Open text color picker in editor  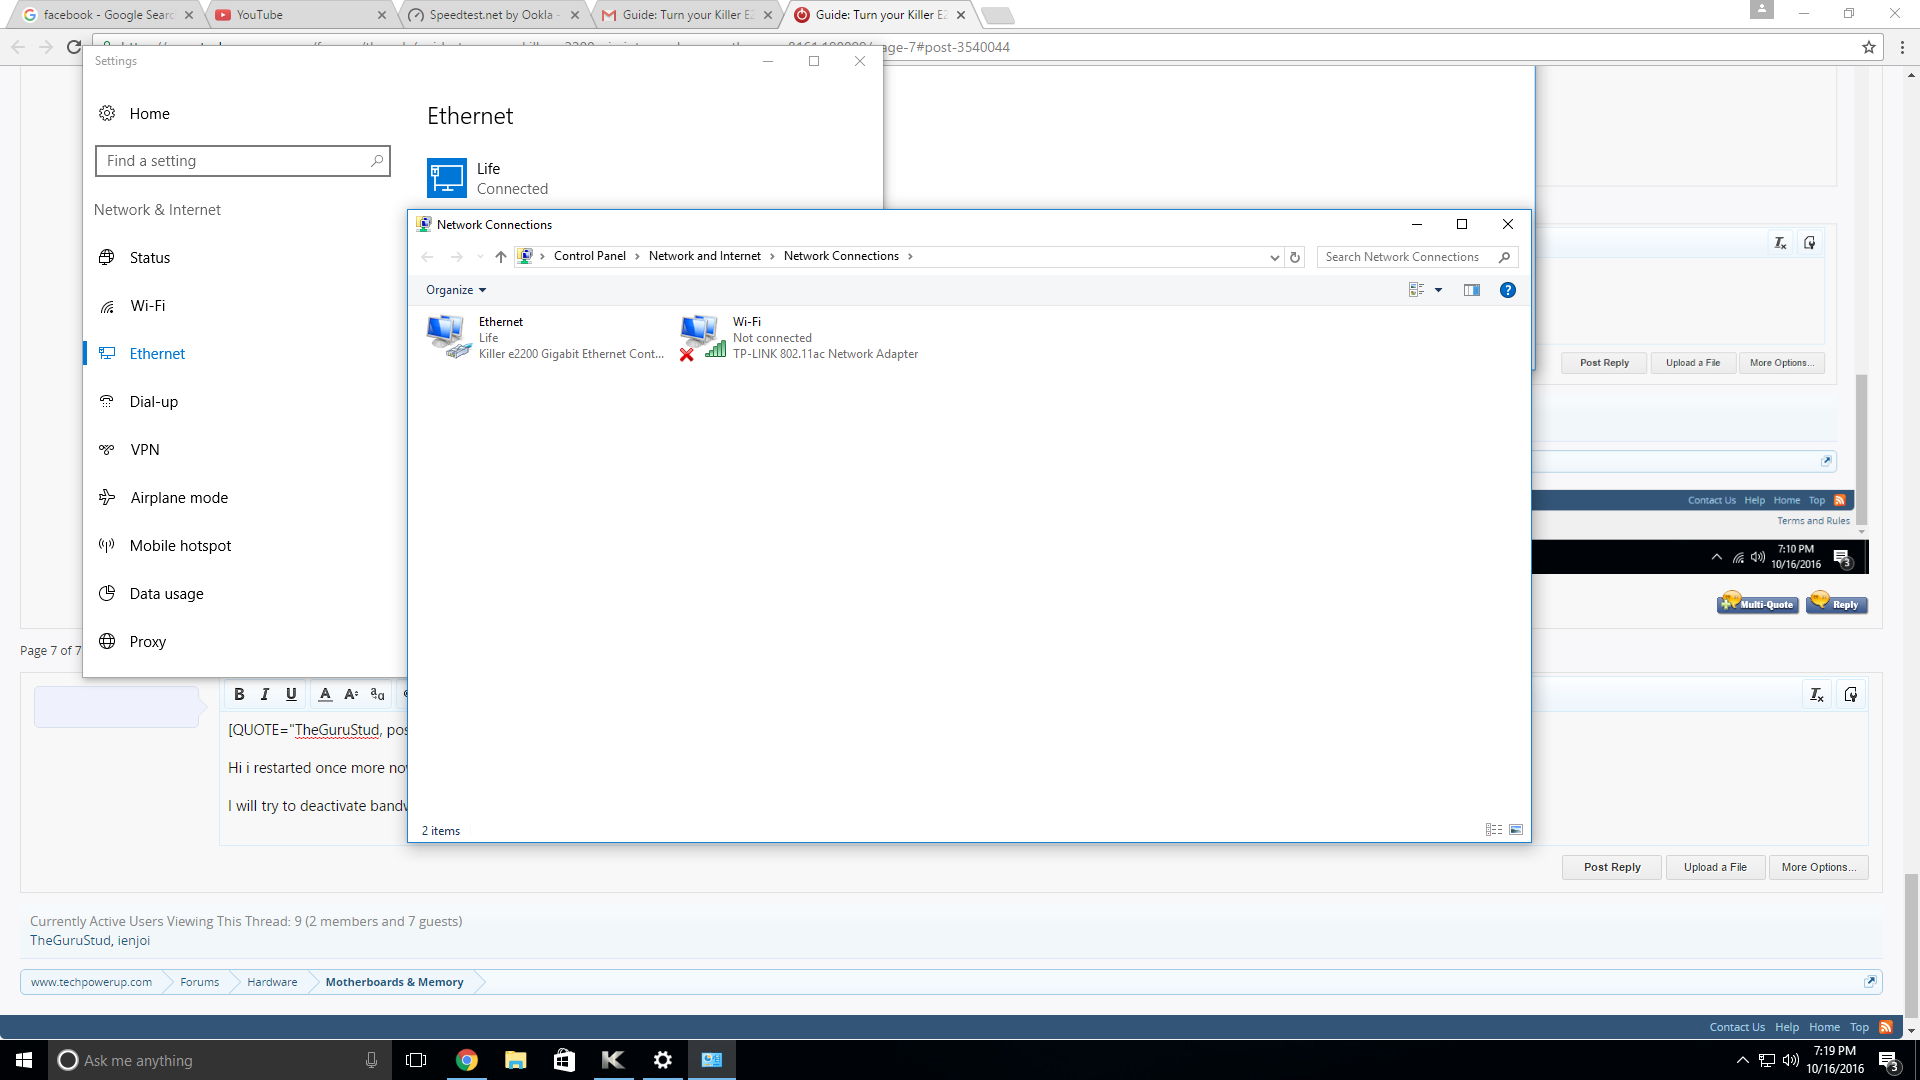(x=325, y=694)
